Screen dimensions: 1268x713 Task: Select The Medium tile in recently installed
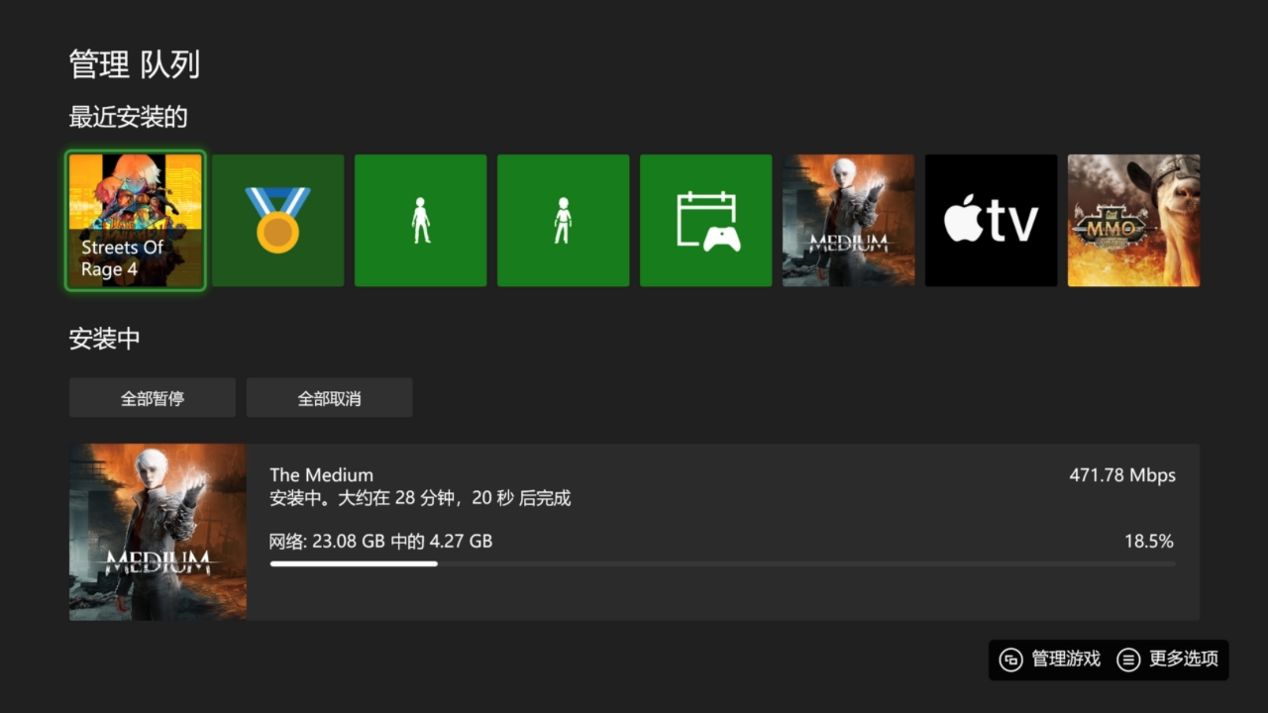(x=848, y=219)
